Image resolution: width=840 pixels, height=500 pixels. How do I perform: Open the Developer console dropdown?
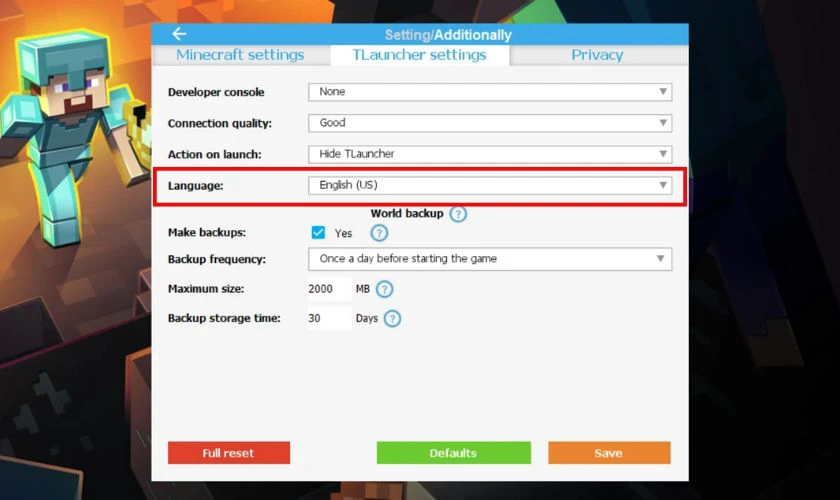coord(490,92)
